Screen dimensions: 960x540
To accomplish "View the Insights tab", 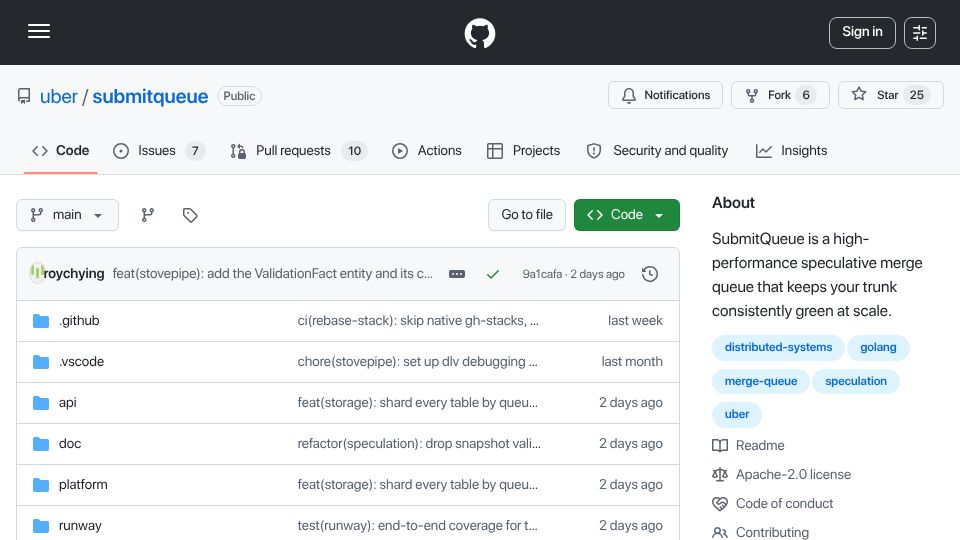I will pos(791,151).
